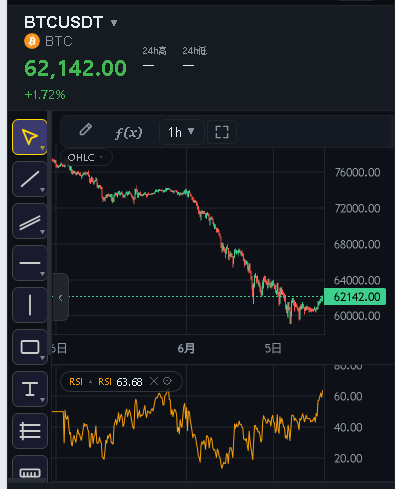Click the 72000.00 price axis label
This screenshot has height=489, width=396.
click(x=357, y=209)
